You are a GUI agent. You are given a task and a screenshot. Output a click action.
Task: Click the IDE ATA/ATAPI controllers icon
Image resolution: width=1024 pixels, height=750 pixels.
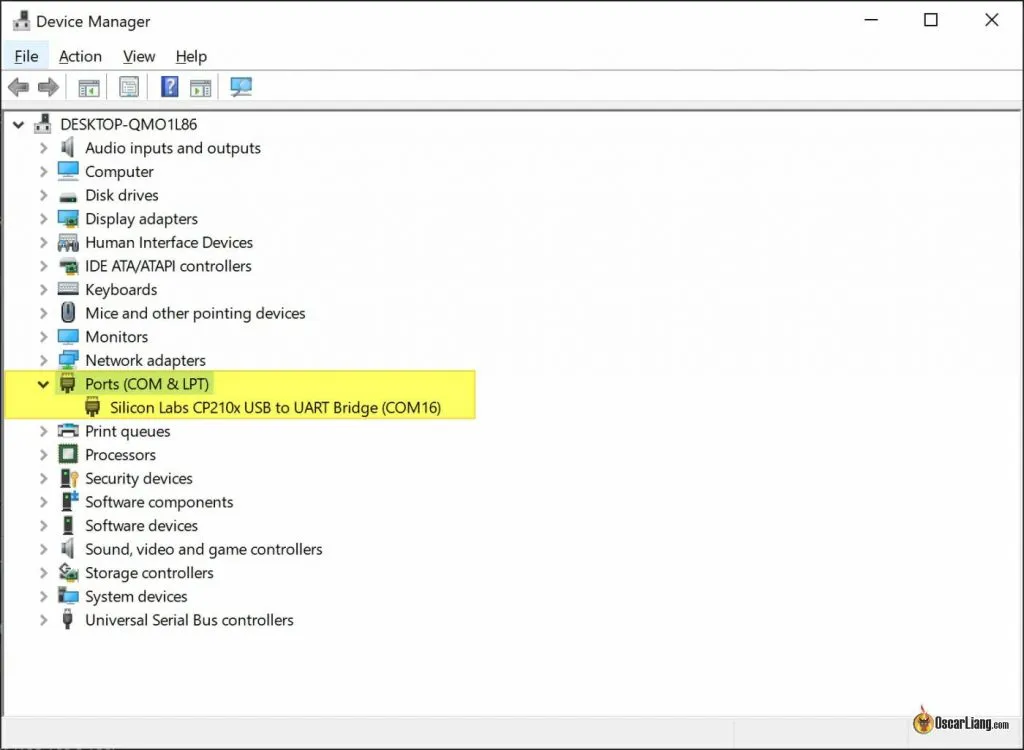pos(68,266)
